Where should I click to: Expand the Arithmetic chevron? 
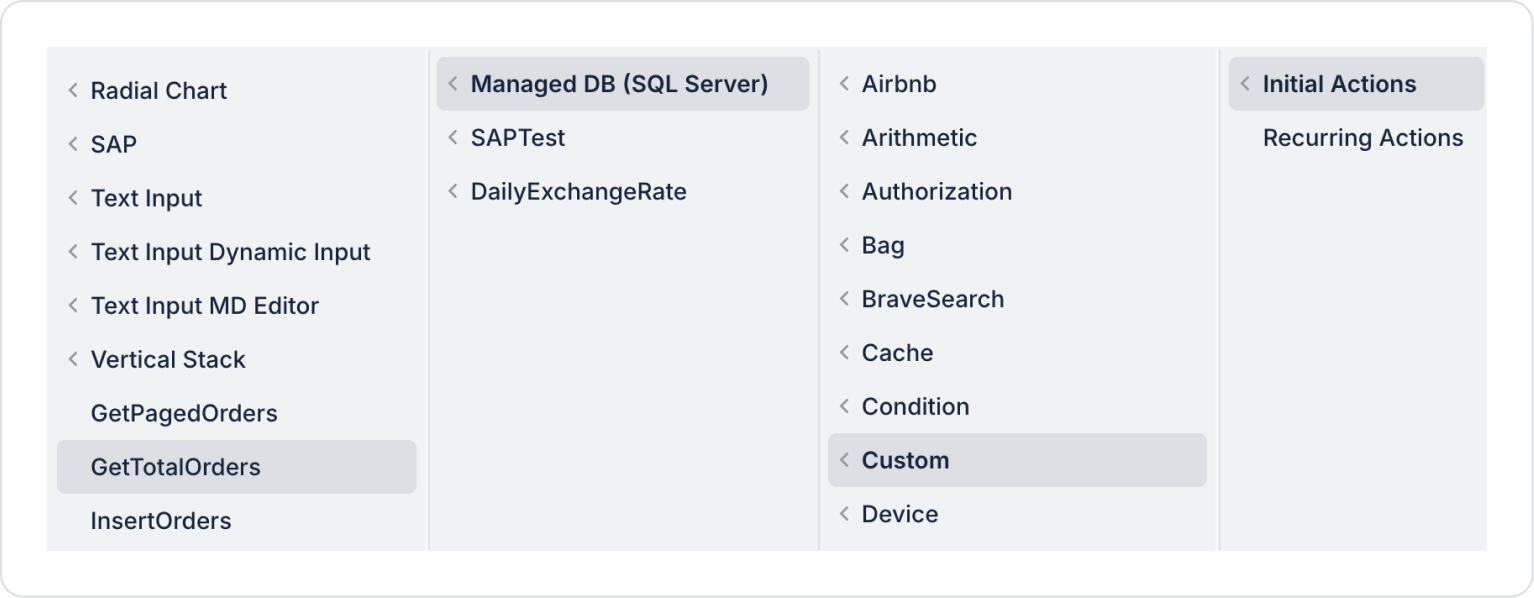click(x=844, y=138)
